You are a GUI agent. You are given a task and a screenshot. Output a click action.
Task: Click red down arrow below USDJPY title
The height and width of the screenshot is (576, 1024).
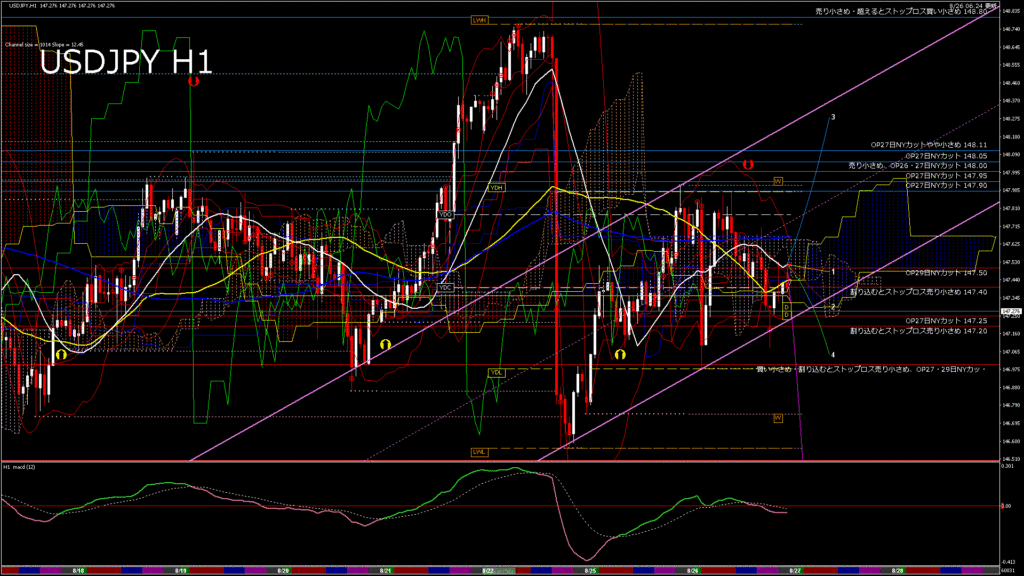click(192, 82)
